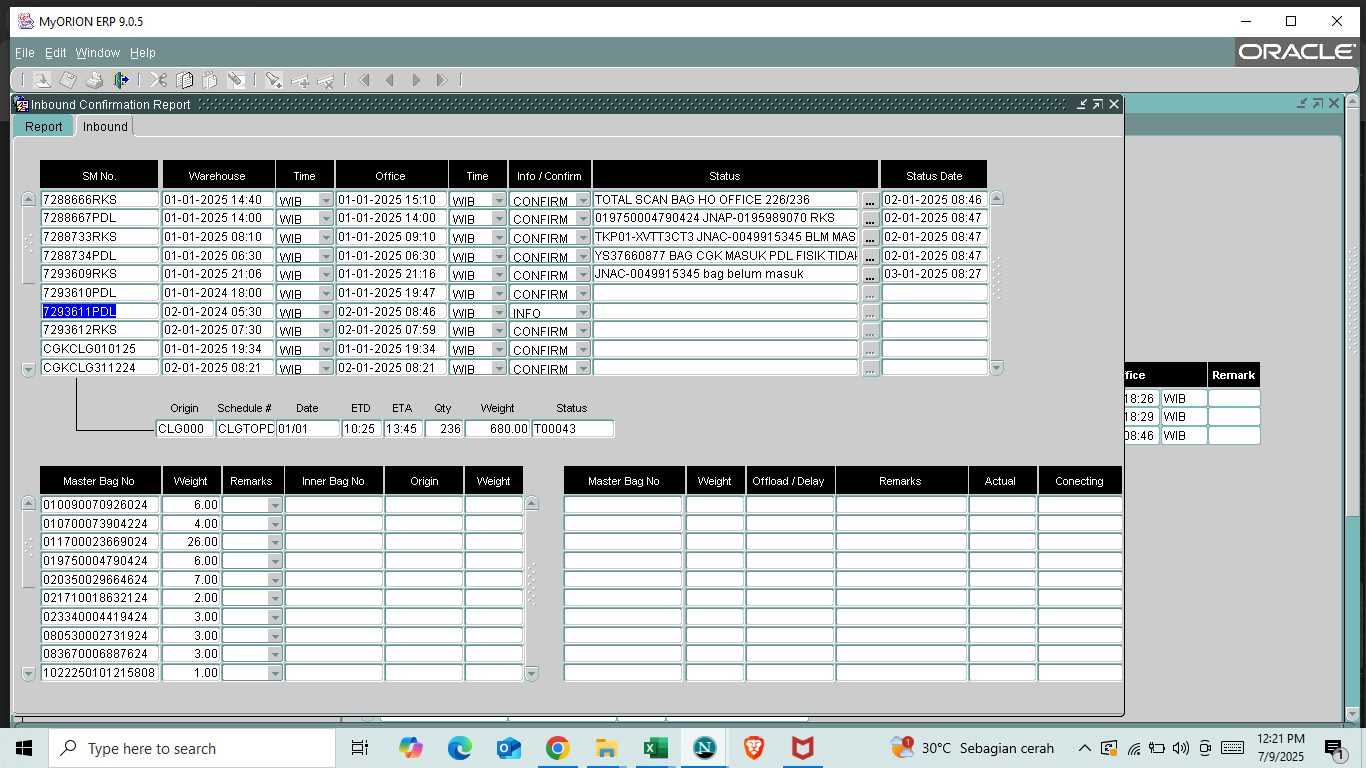Open McAfee from the taskbar
The height and width of the screenshot is (768, 1366).
(802, 748)
